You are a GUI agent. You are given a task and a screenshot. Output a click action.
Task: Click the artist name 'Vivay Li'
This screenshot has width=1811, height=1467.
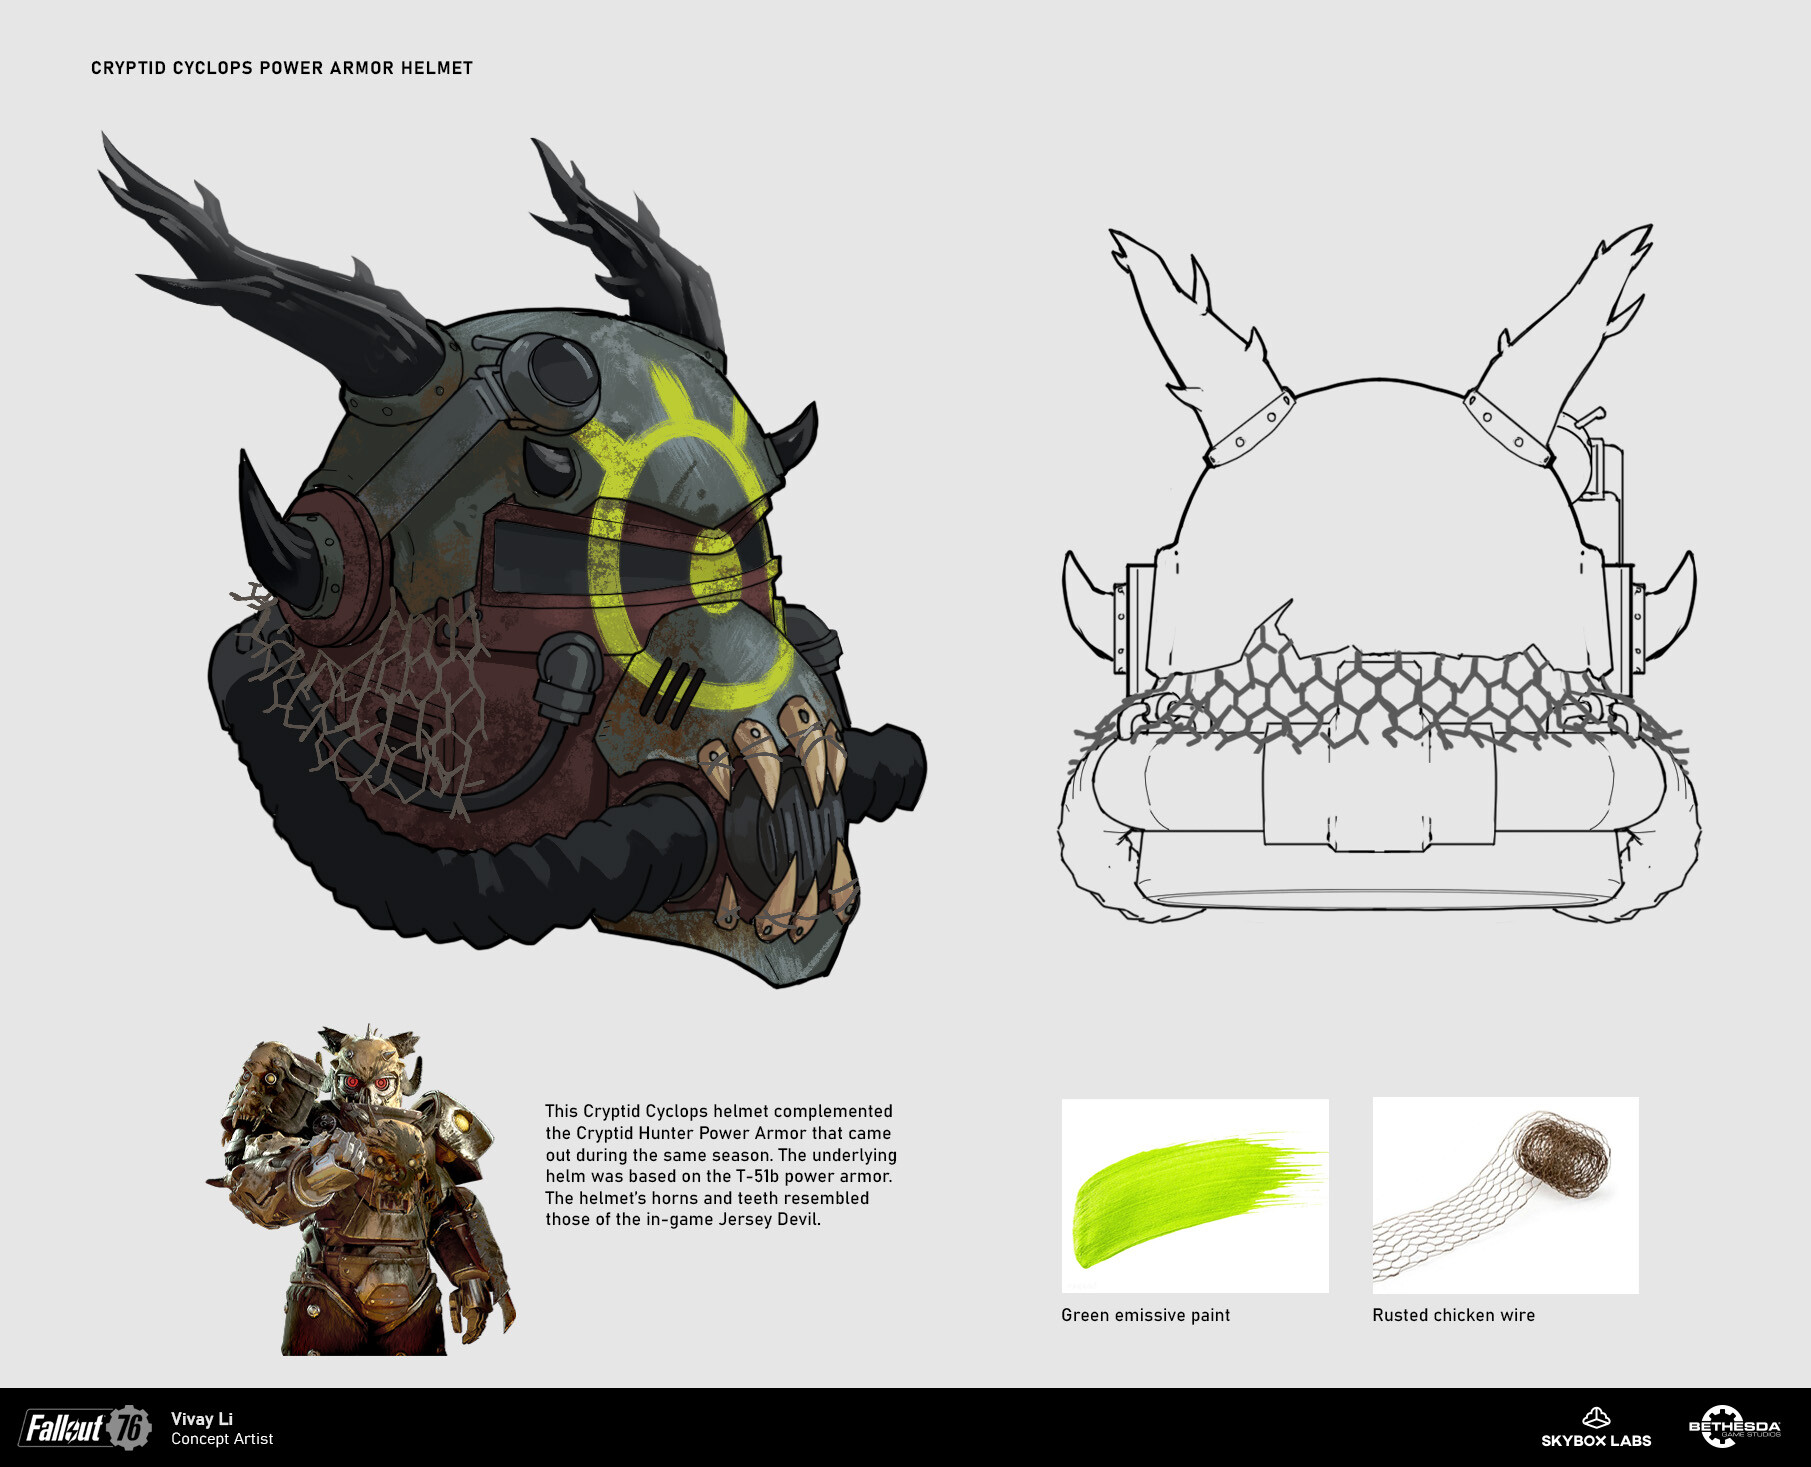click(x=202, y=1419)
